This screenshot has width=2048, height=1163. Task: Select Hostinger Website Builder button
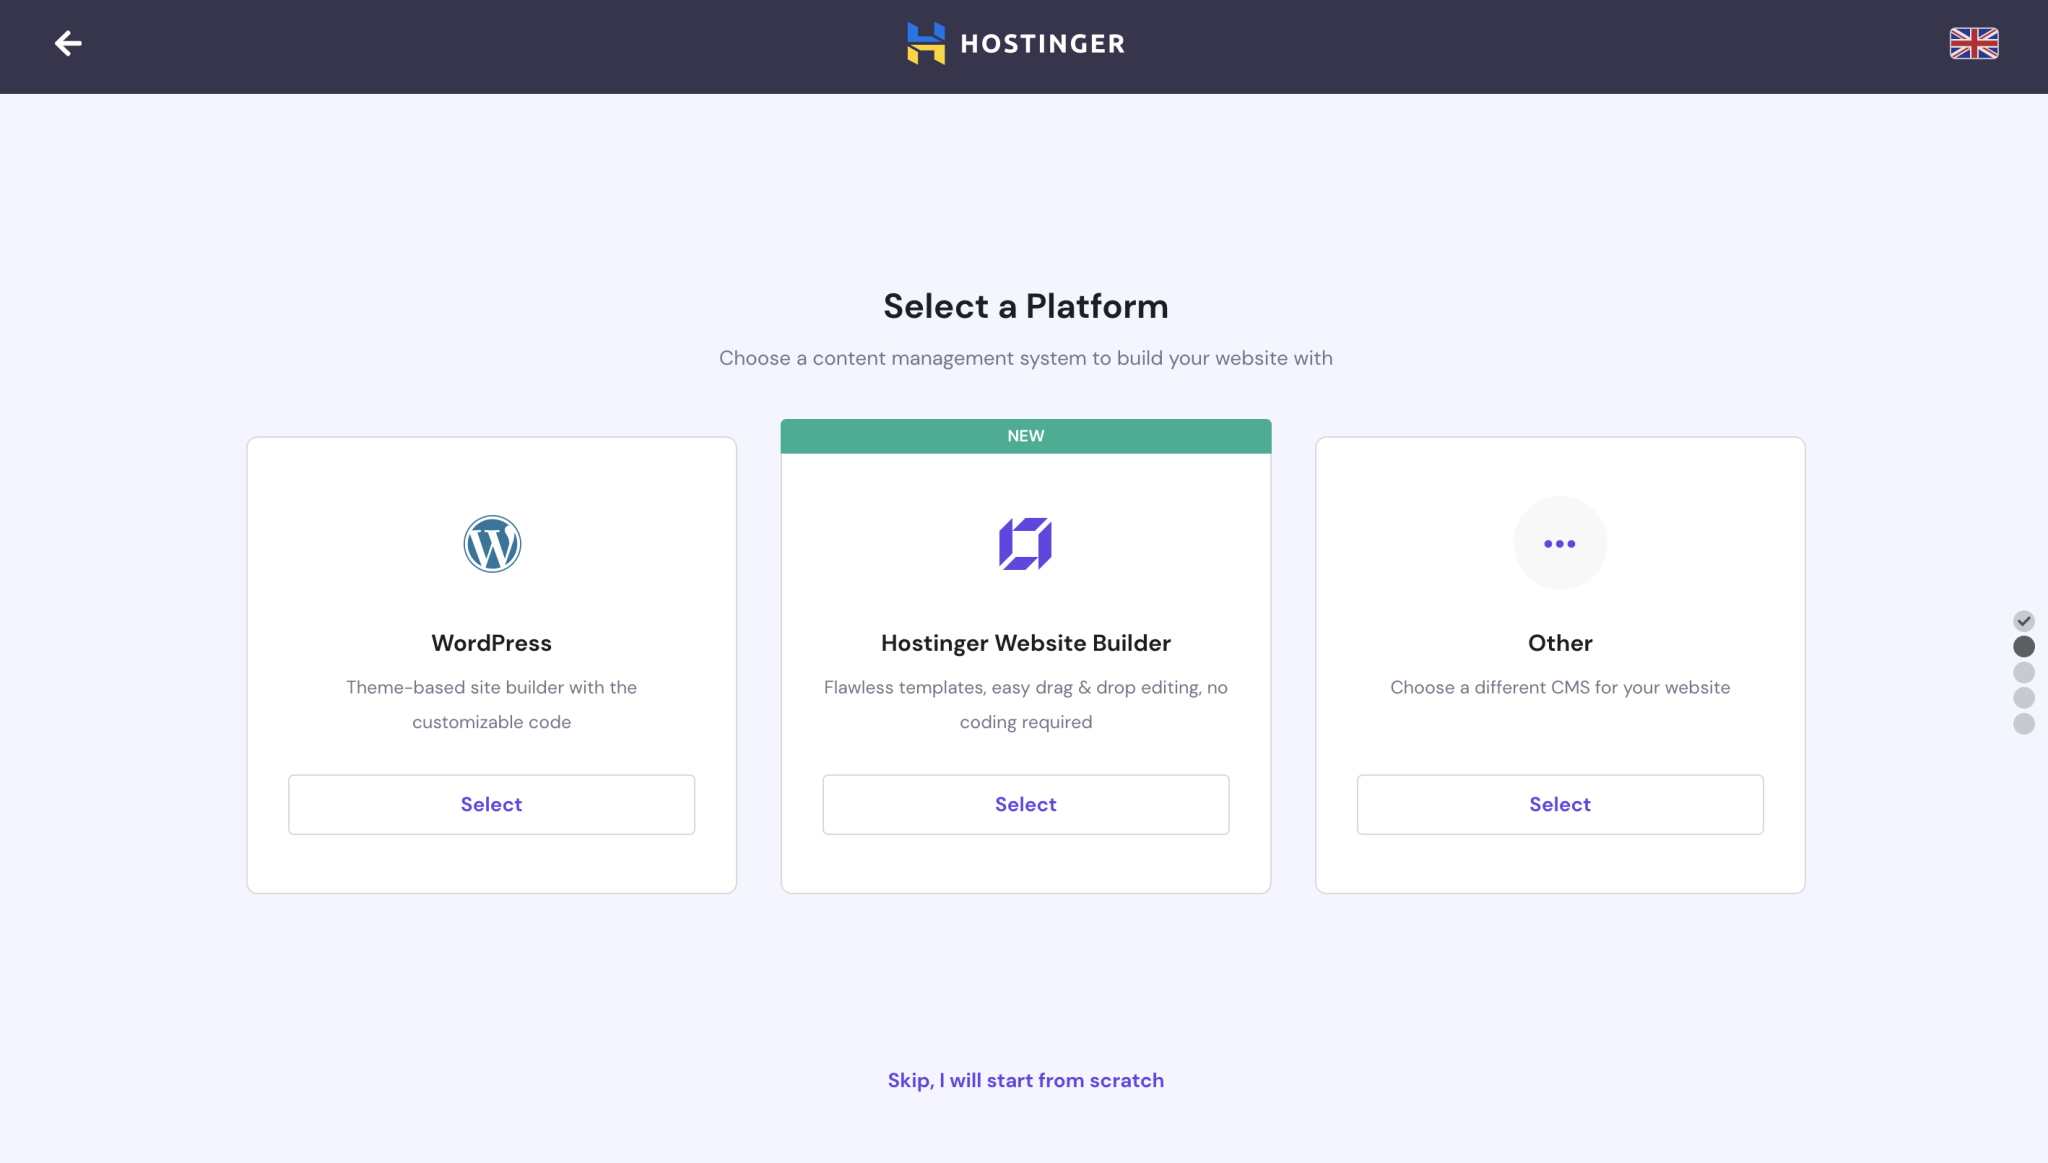coord(1026,804)
